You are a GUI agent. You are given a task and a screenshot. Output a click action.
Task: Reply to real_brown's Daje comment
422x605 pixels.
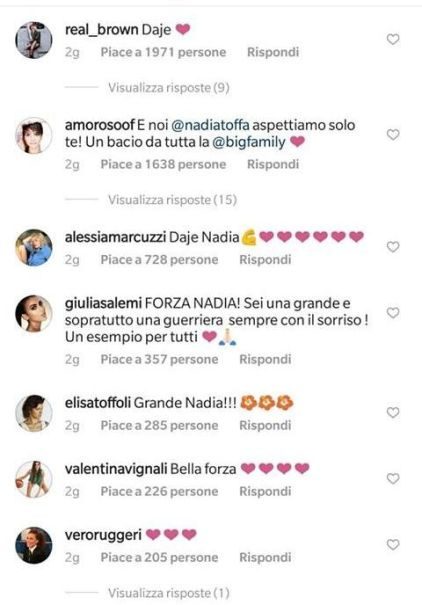point(273,52)
